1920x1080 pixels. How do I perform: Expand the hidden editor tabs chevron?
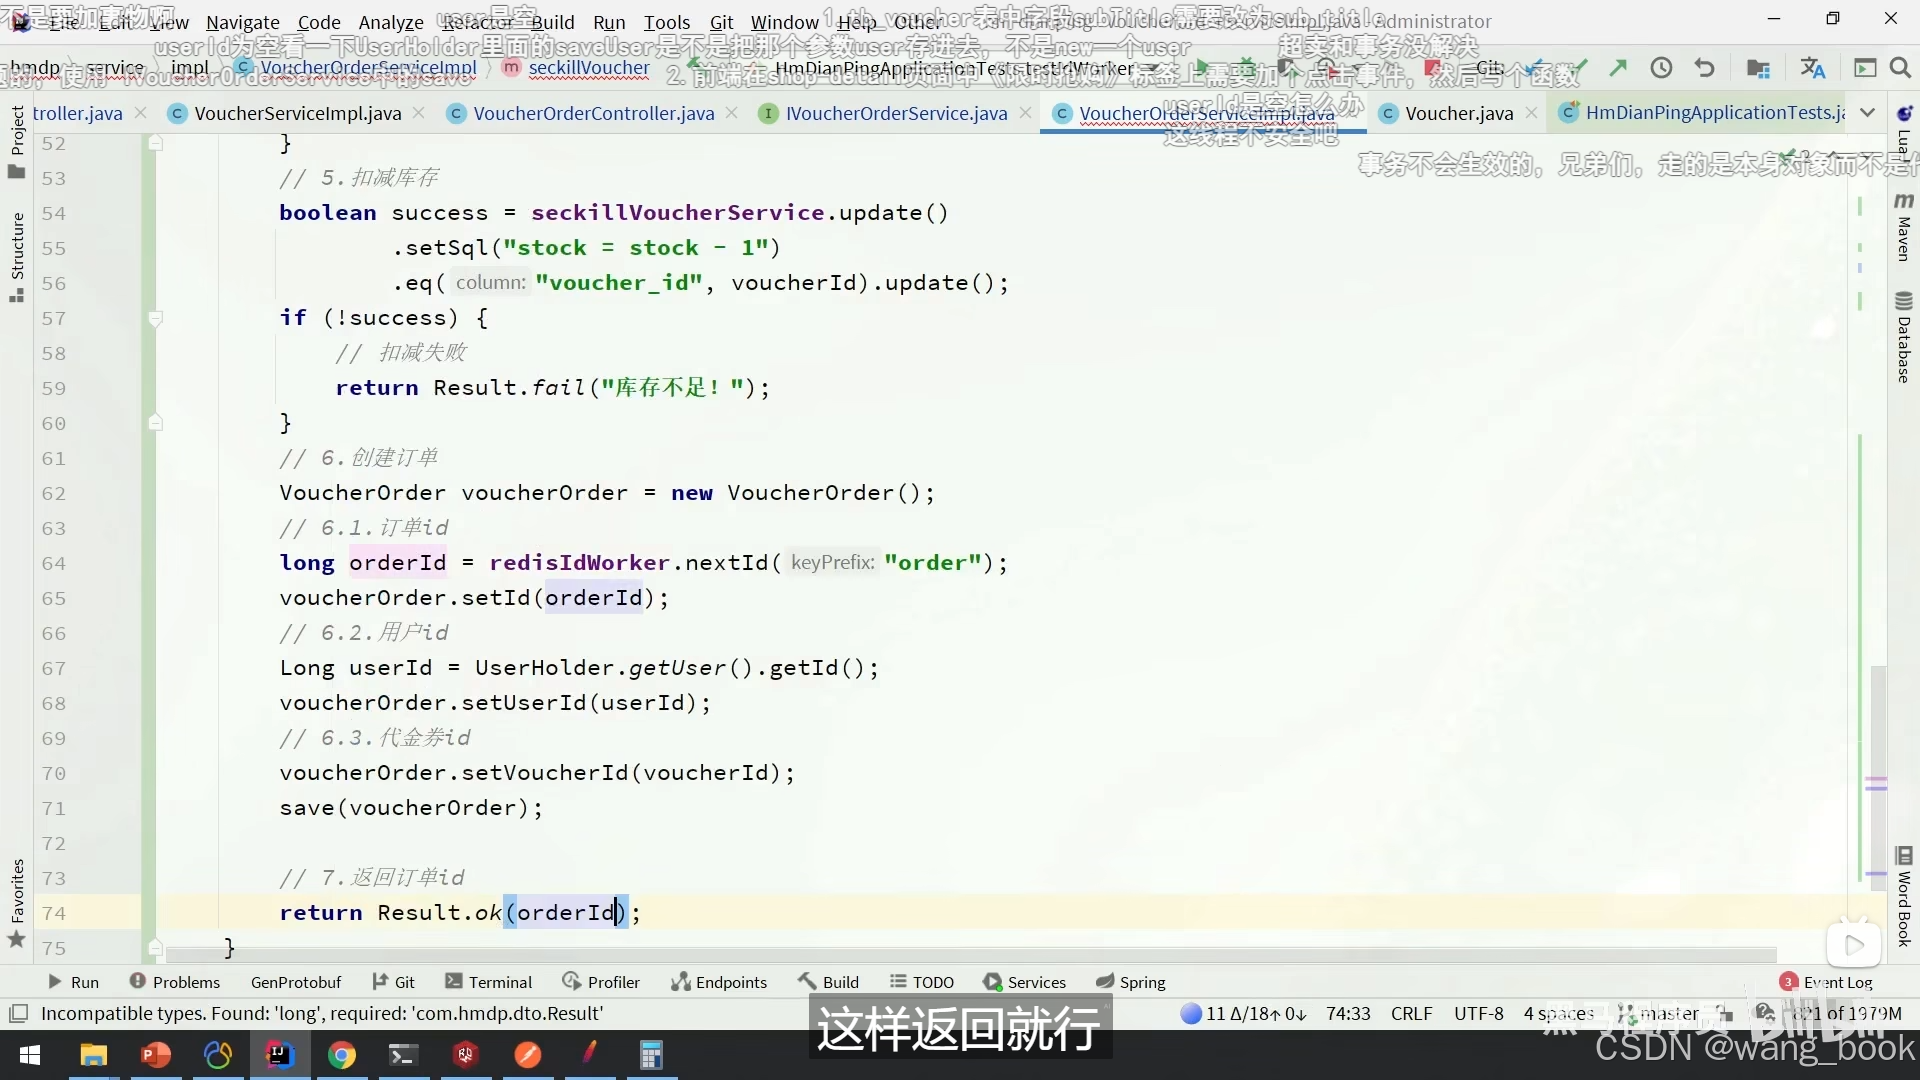coord(1867,113)
